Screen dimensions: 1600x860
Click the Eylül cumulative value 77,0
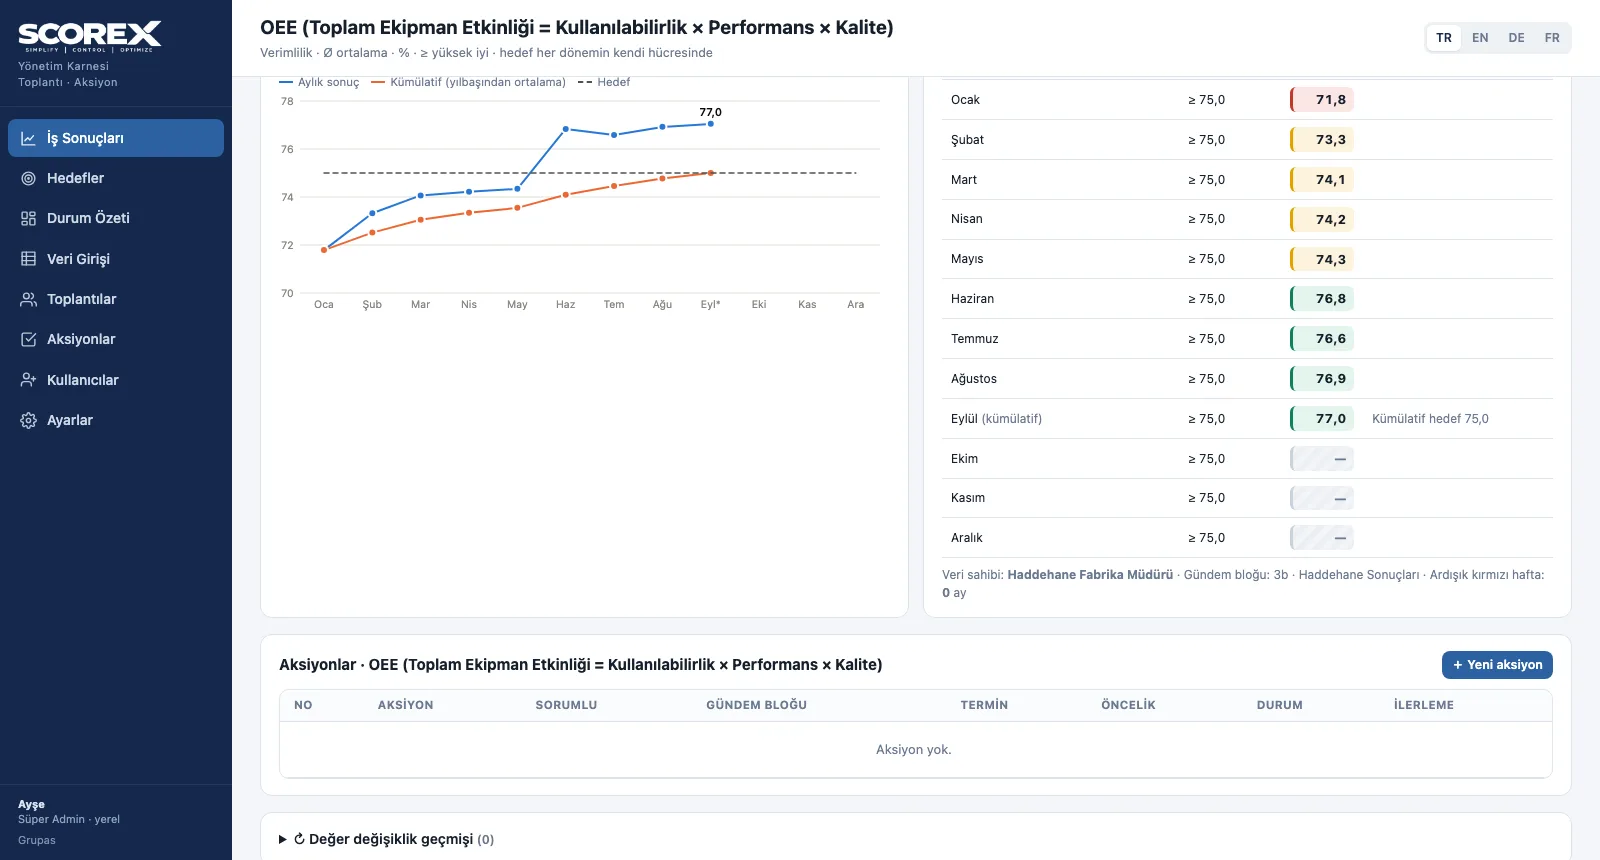pyautogui.click(x=1322, y=419)
